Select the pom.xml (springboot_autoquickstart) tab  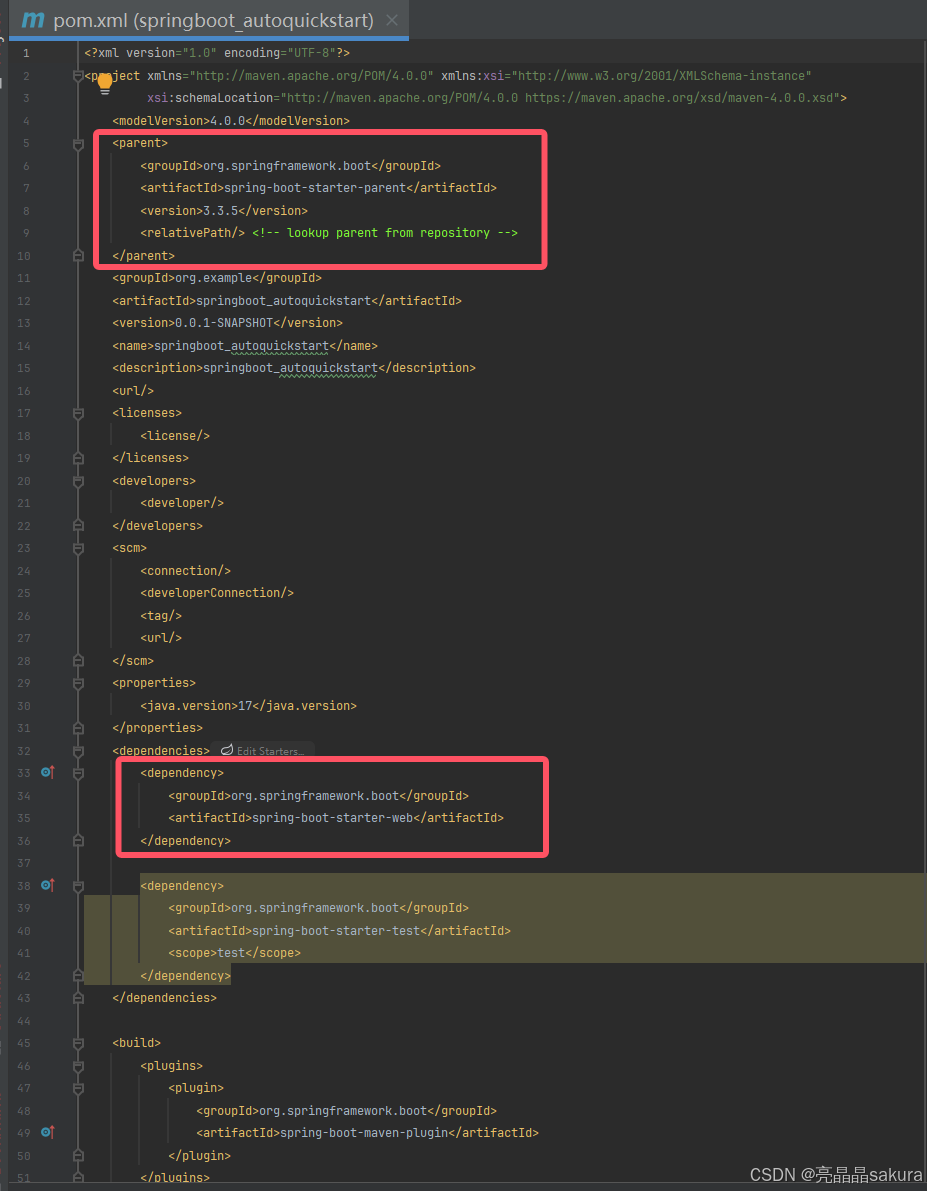click(x=200, y=19)
